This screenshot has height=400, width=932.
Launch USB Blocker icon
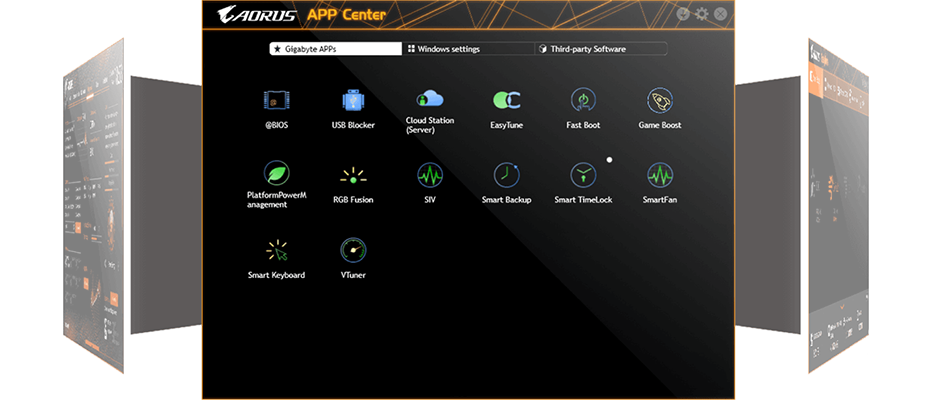coord(353,100)
